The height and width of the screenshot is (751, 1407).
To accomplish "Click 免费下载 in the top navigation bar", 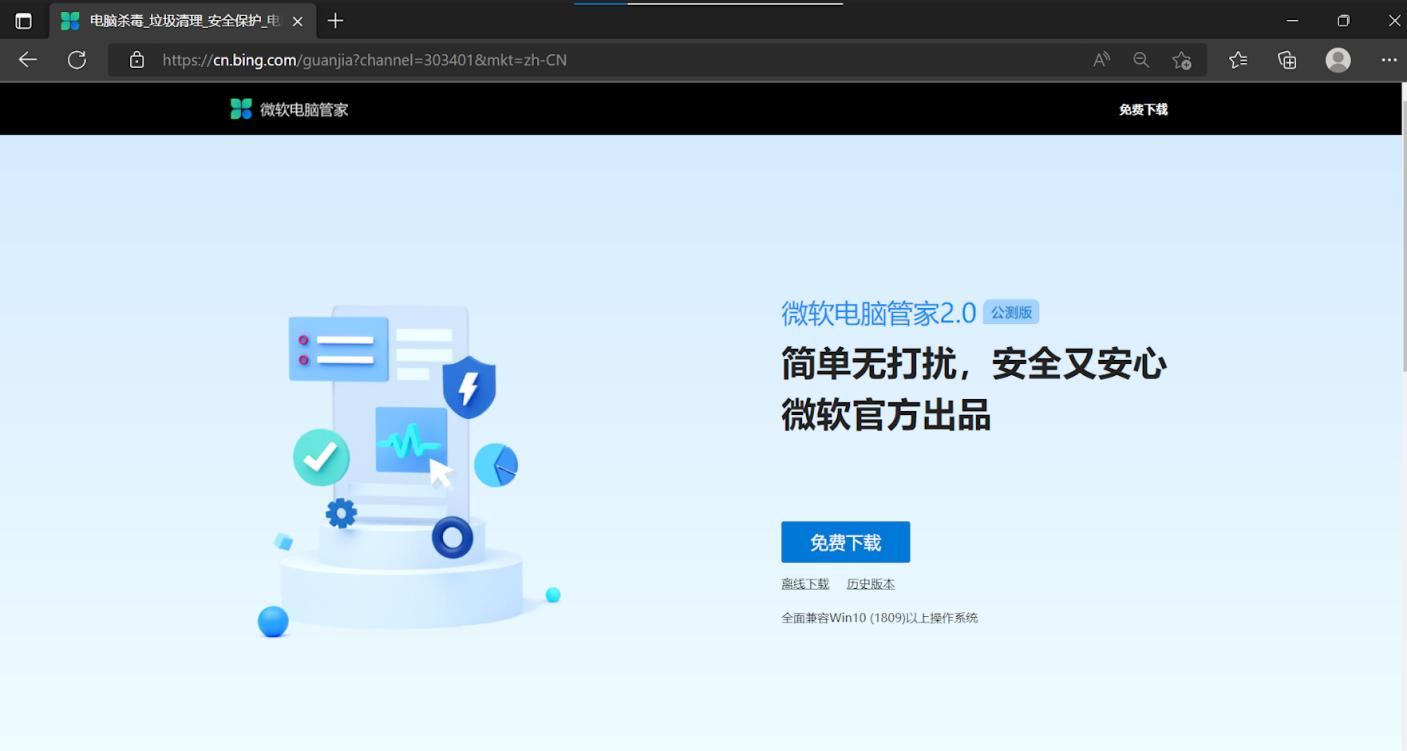I will (1143, 109).
